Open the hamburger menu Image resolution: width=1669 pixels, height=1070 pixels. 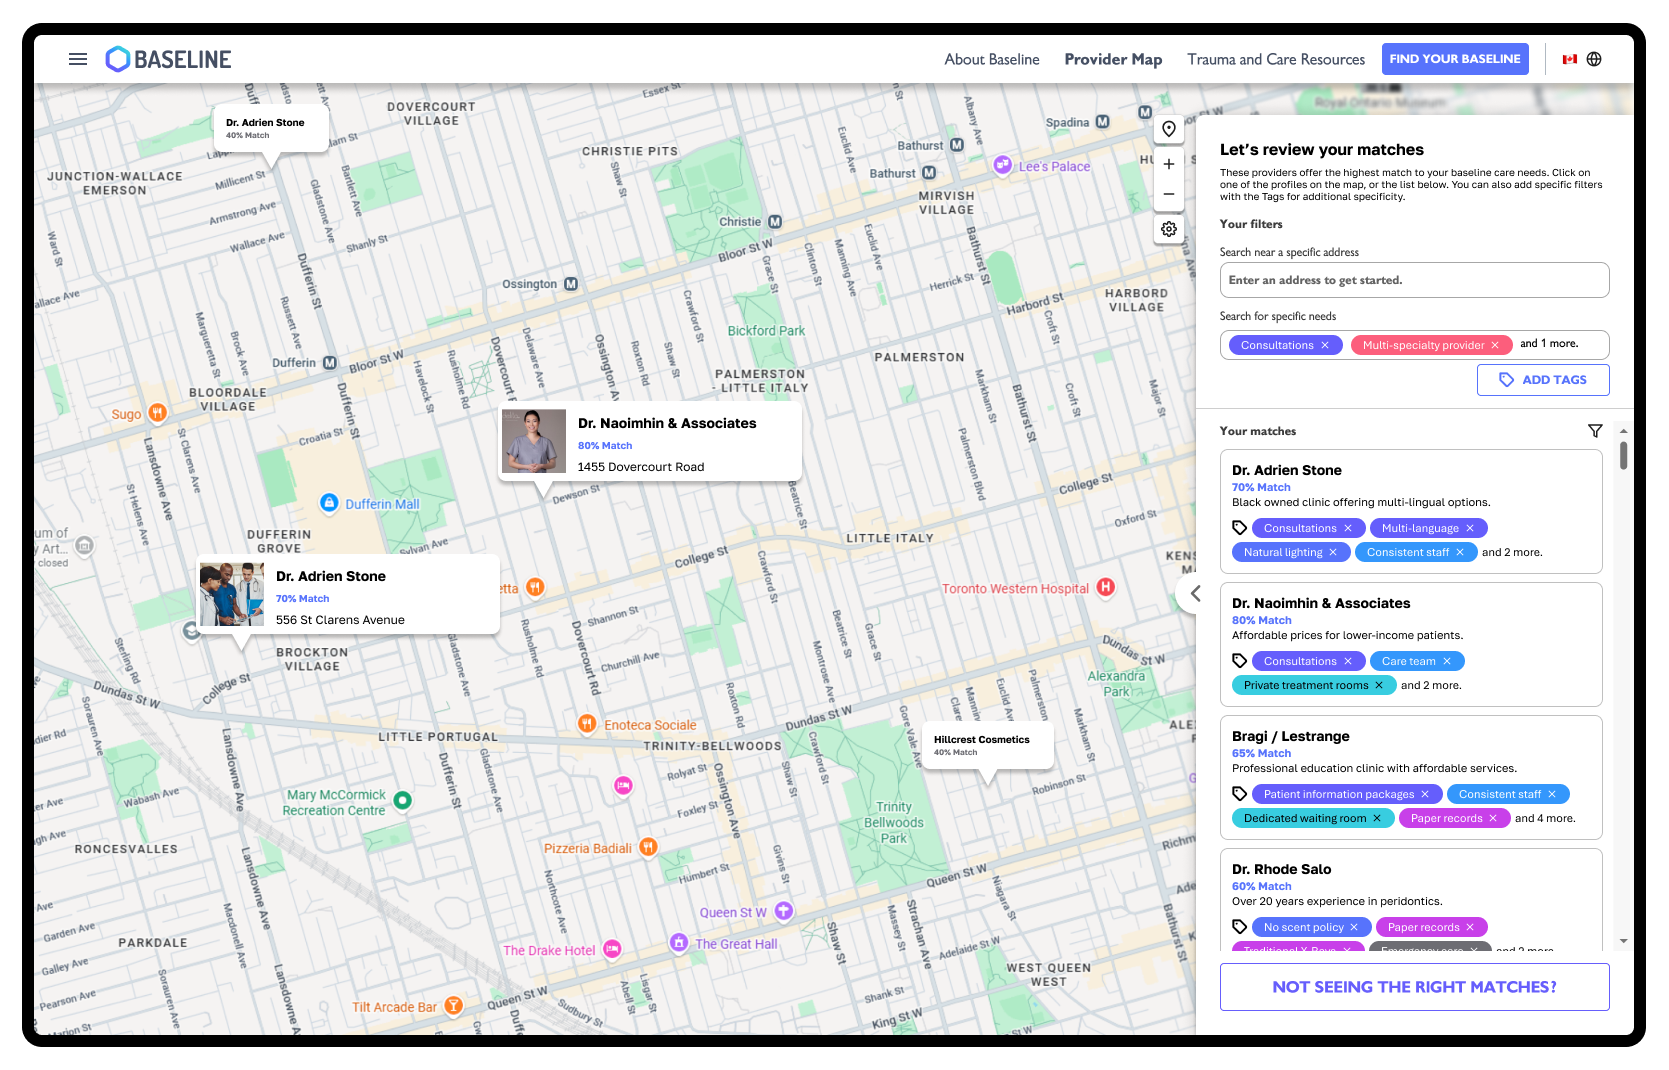(78, 59)
